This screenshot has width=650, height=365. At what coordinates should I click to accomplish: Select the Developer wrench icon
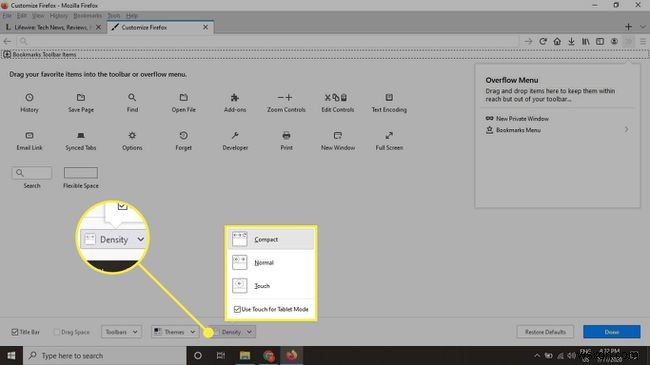235,136
